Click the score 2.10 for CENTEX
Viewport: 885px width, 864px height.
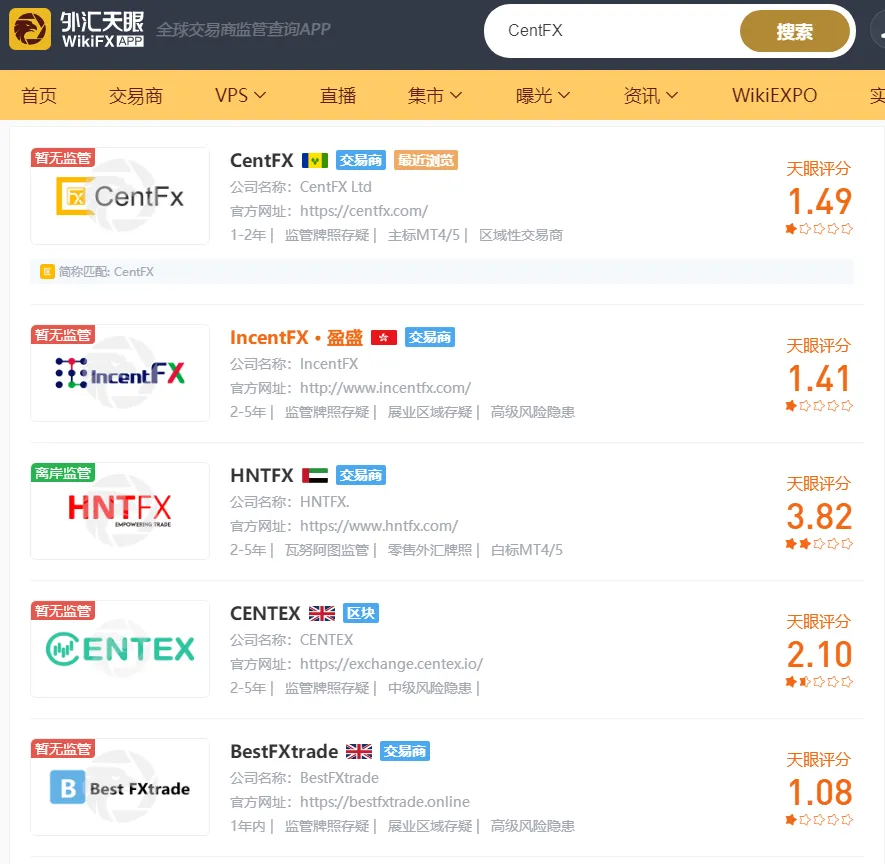(819, 655)
